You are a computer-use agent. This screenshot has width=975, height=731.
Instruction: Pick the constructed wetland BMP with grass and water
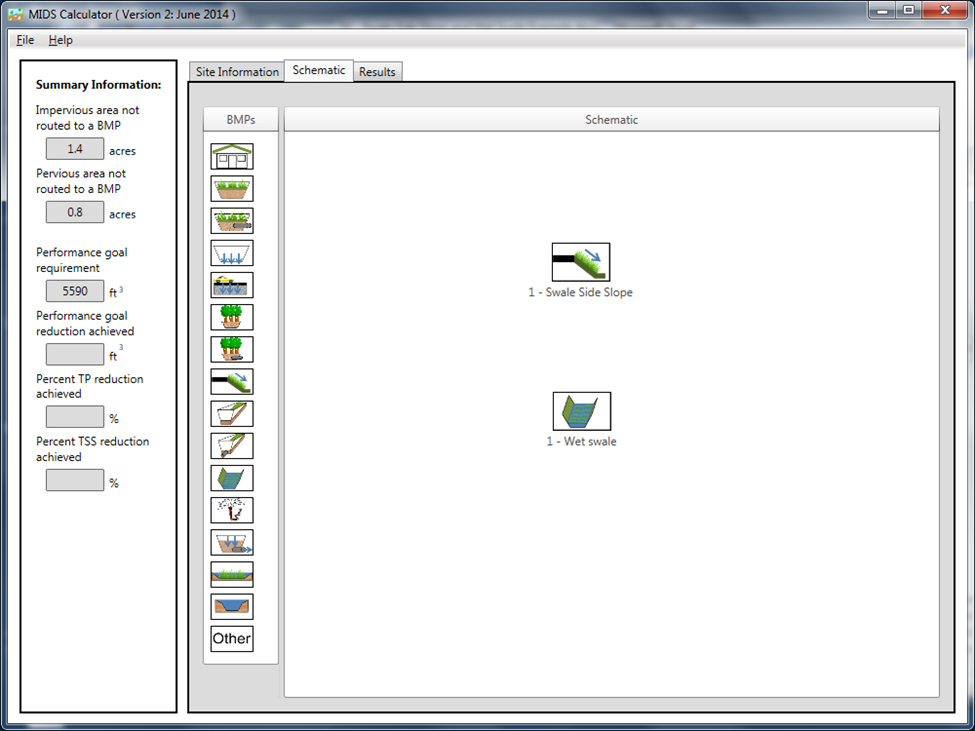[x=232, y=574]
